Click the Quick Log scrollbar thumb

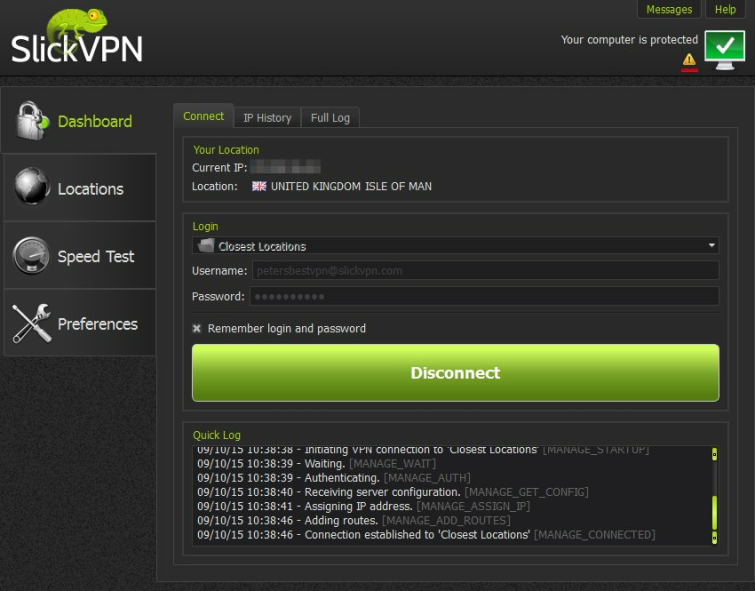tap(715, 512)
